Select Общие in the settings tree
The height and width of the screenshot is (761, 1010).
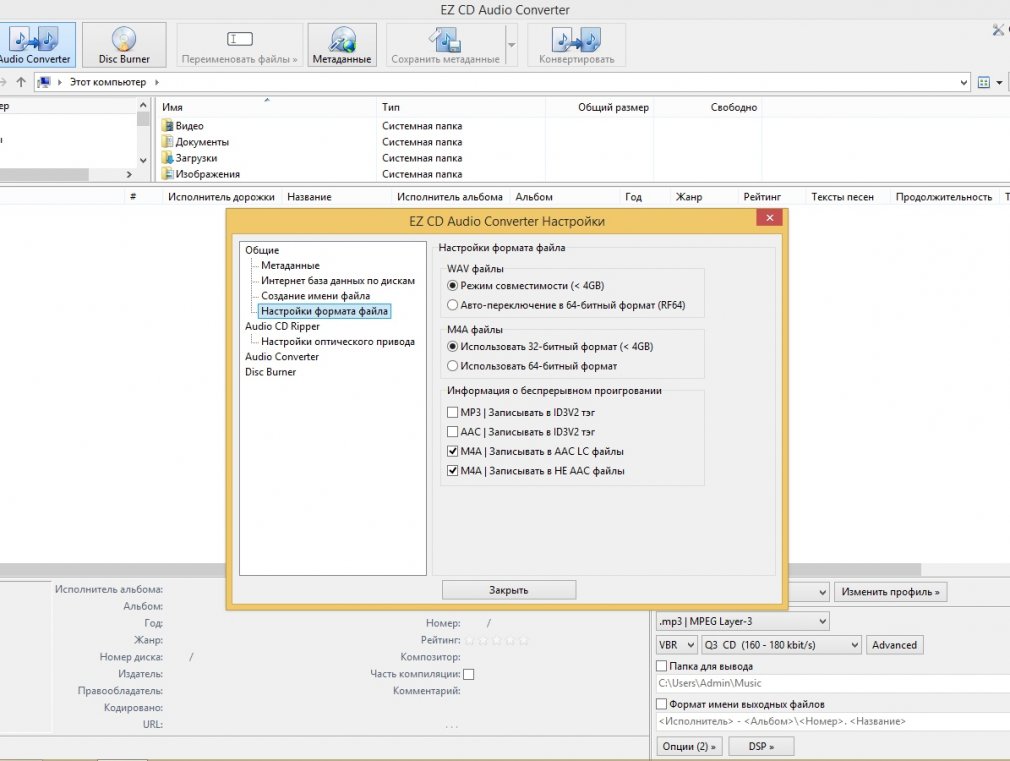(262, 250)
